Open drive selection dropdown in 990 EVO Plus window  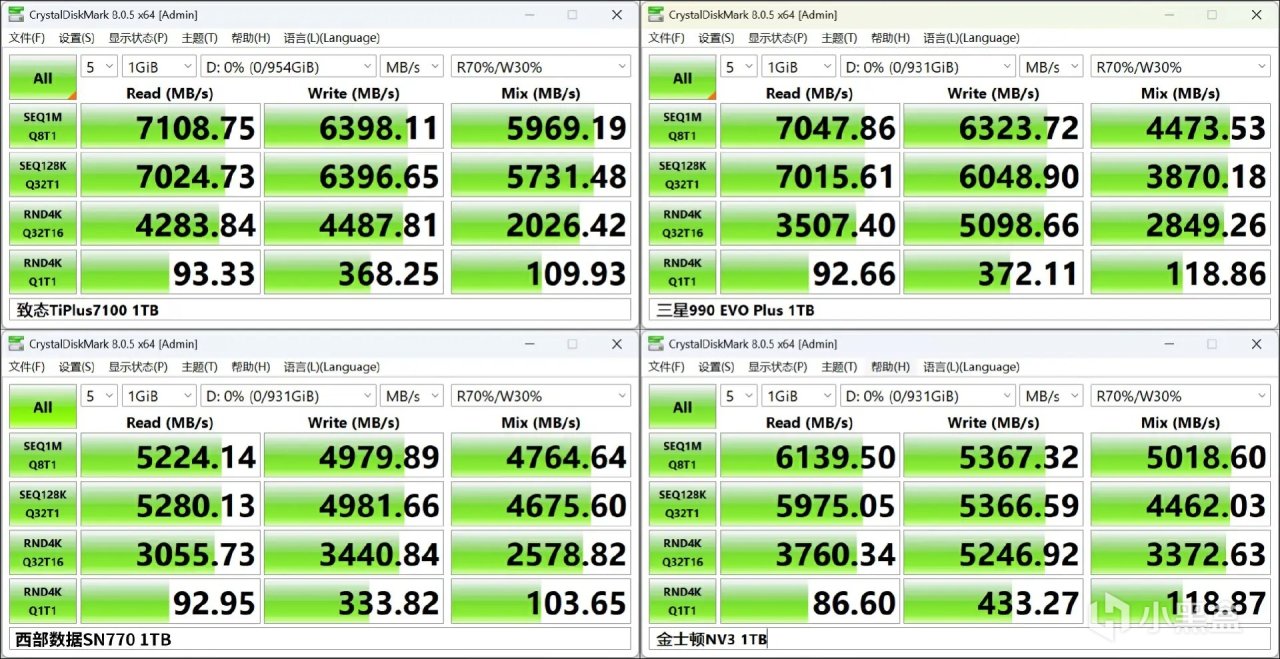point(928,67)
